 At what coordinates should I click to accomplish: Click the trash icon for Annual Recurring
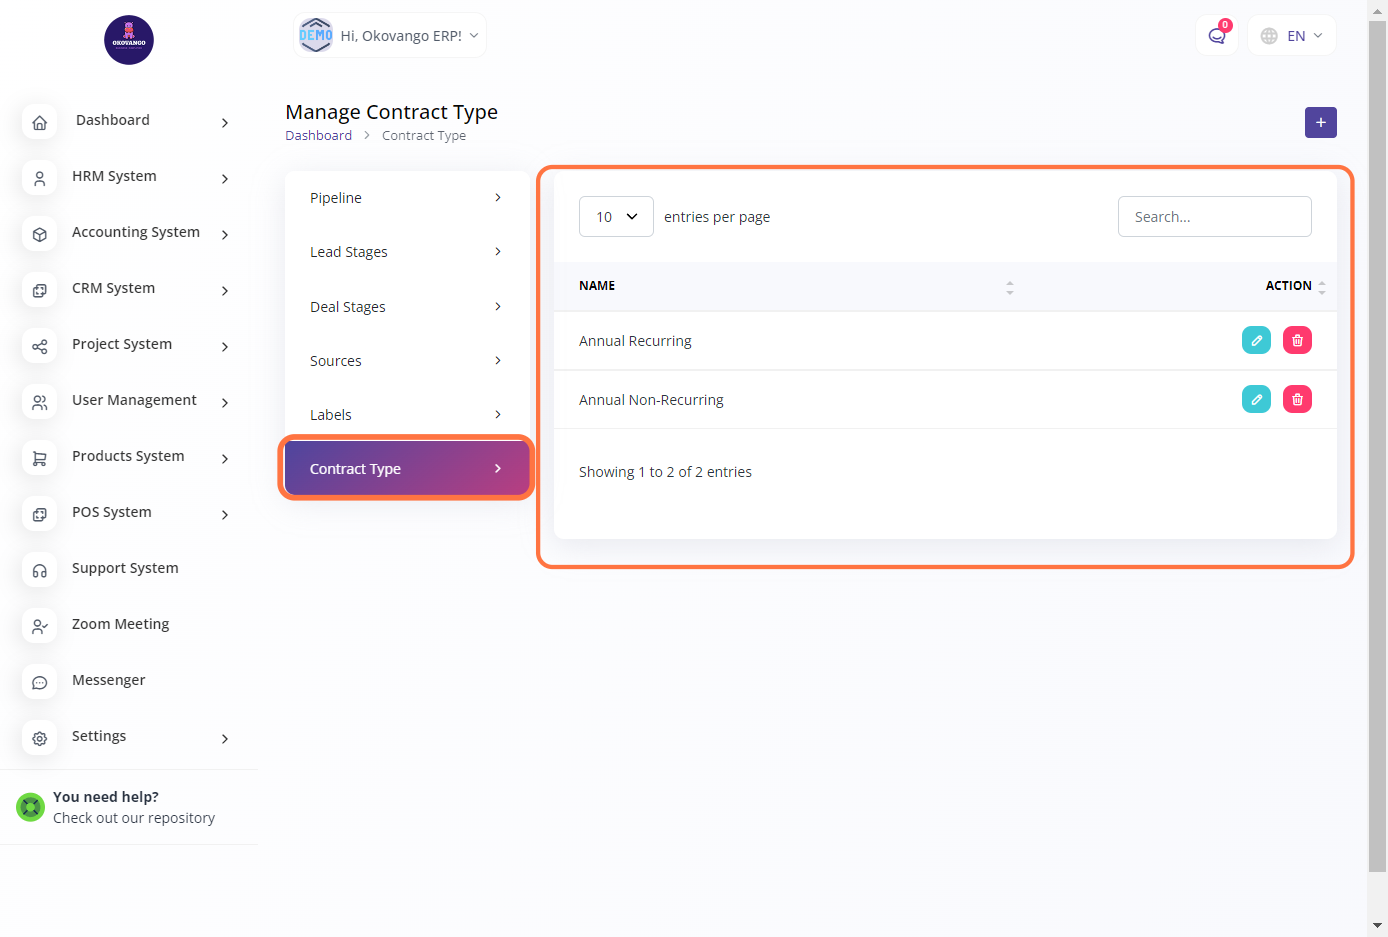[x=1297, y=341]
